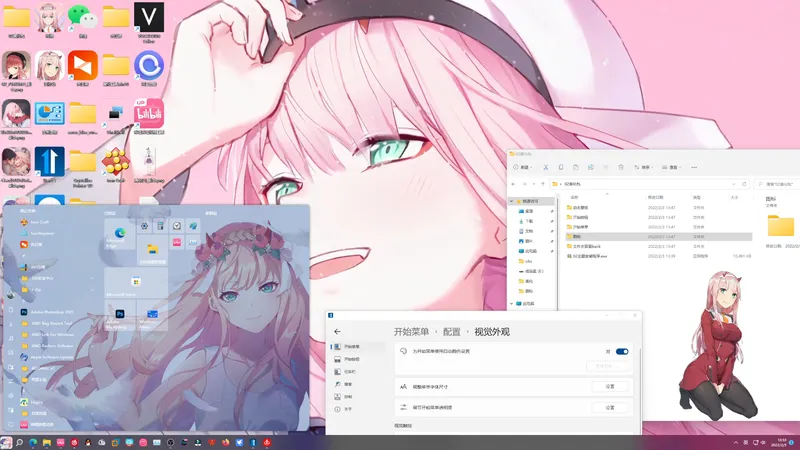This screenshot has height=450, width=800.
Task: Open the Adobe Photoshop tile in start menu
Action: pyautogui.click(x=119, y=315)
